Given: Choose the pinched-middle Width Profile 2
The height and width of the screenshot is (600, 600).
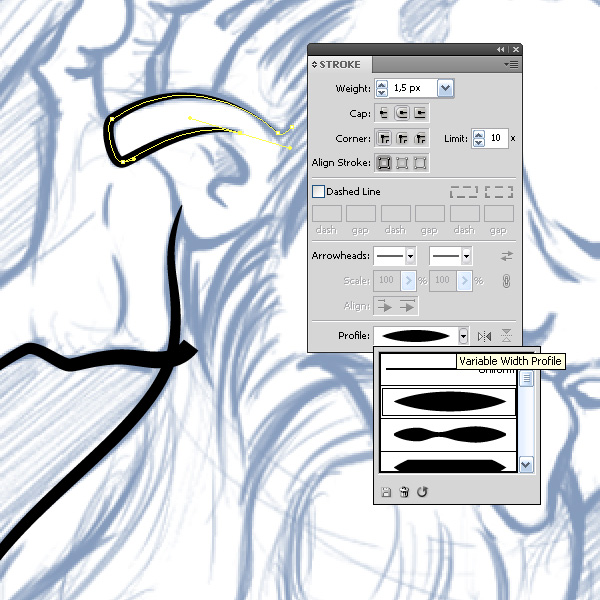Looking at the screenshot, I should point(448,435).
